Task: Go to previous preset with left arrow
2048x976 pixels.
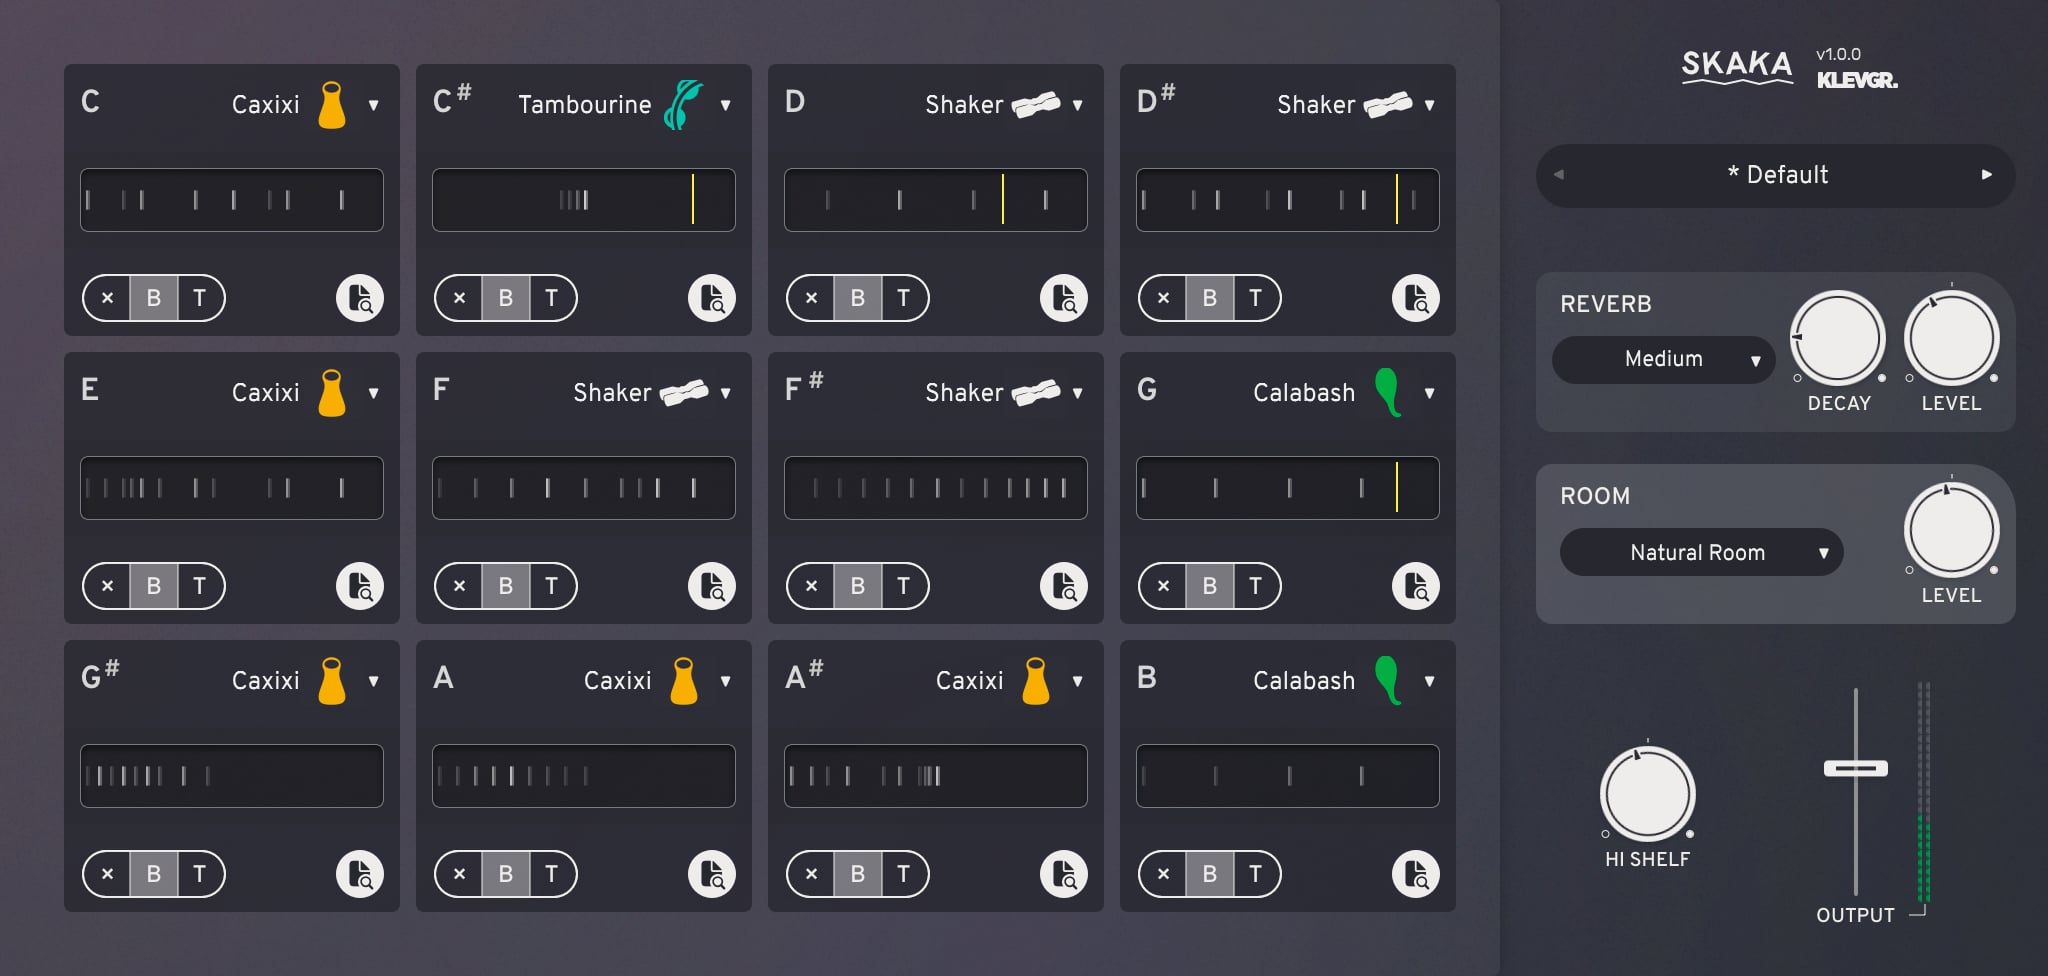Action: [1558, 174]
